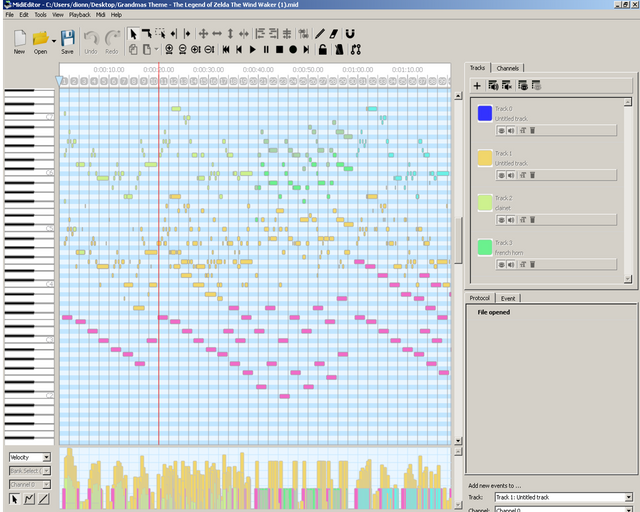Click show all tracks icon
This screenshot has height=512, width=640.
pyautogui.click(x=523, y=85)
